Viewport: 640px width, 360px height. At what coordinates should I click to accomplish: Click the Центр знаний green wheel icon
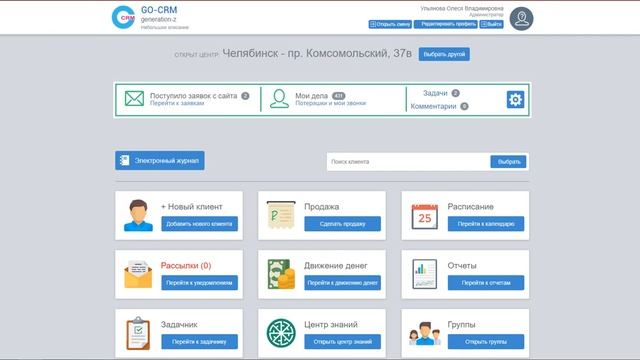point(281,333)
